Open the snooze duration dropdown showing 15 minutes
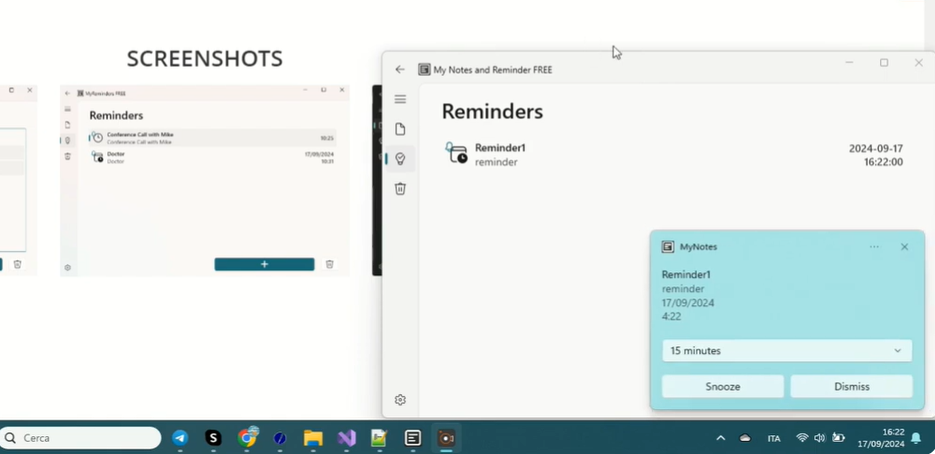The height and width of the screenshot is (454, 935). 787,351
